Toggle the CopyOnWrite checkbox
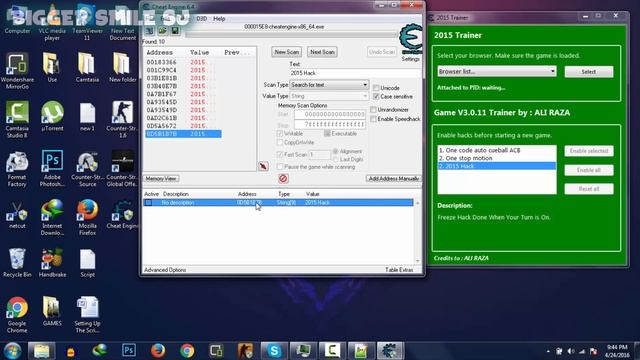Viewport: 640px width, 360px height. point(280,142)
